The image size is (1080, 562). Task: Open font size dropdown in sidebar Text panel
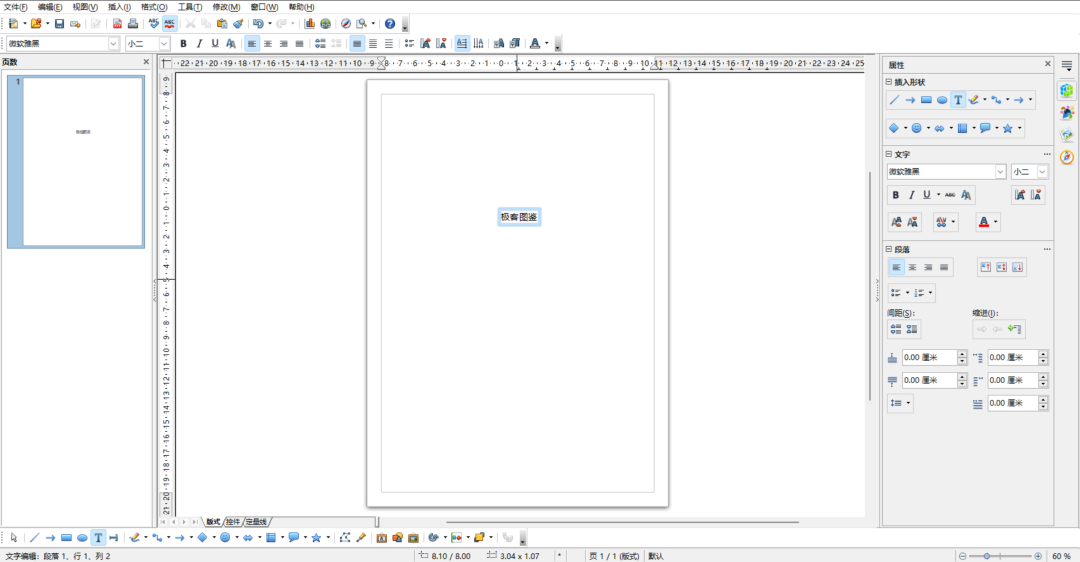pyautogui.click(x=1042, y=171)
